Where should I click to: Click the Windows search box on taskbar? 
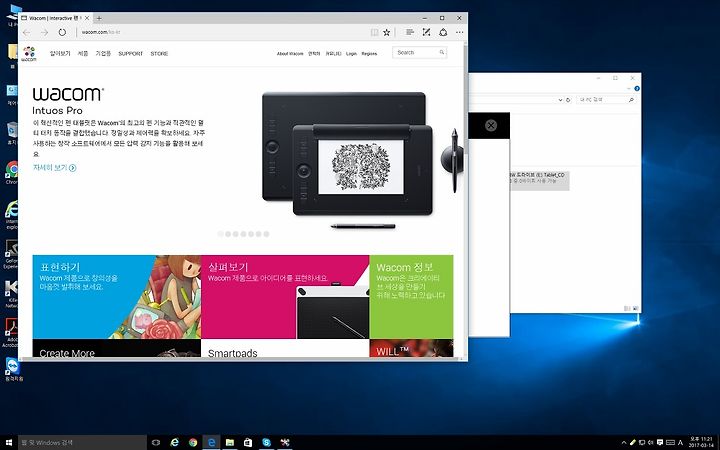pyautogui.click(x=82, y=443)
